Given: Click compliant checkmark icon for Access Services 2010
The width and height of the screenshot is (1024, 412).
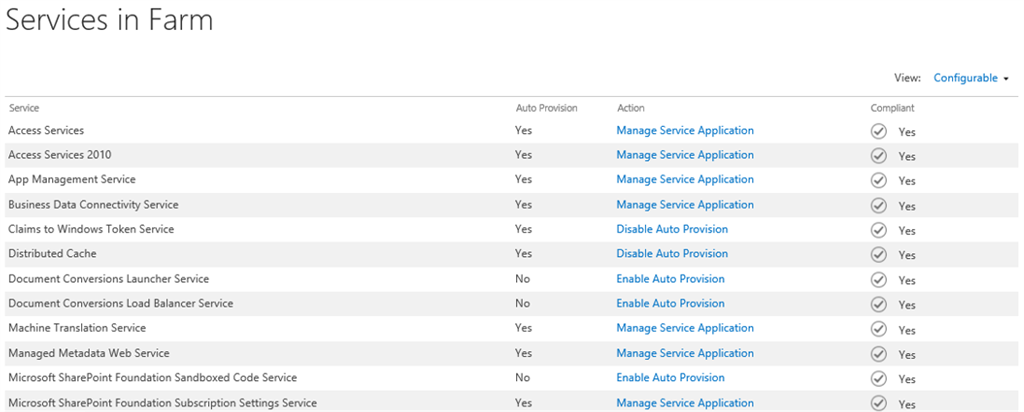Looking at the screenshot, I should pos(879,156).
